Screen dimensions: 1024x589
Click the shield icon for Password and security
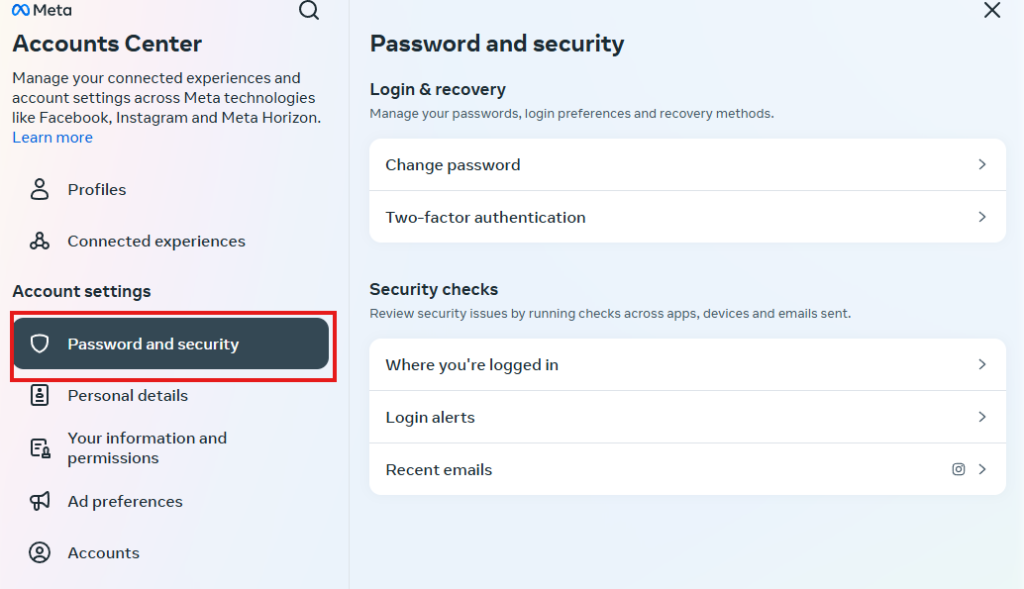pos(40,343)
